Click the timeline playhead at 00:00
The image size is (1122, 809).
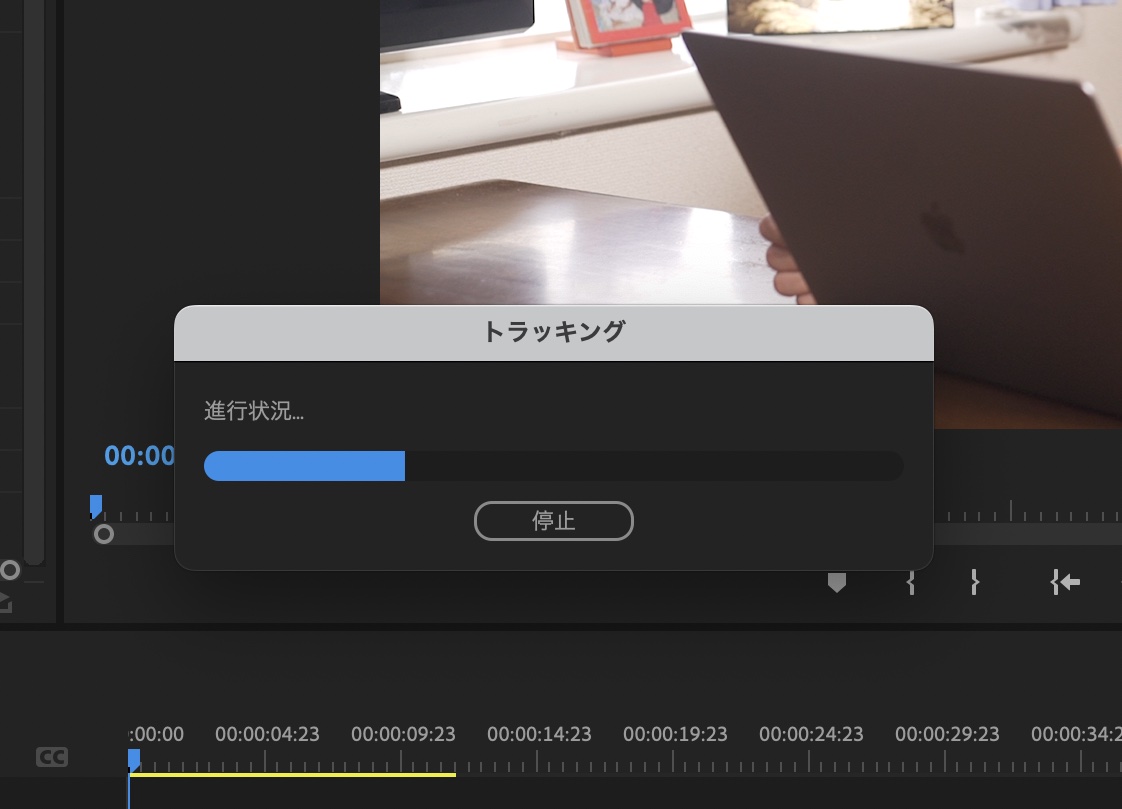134,760
